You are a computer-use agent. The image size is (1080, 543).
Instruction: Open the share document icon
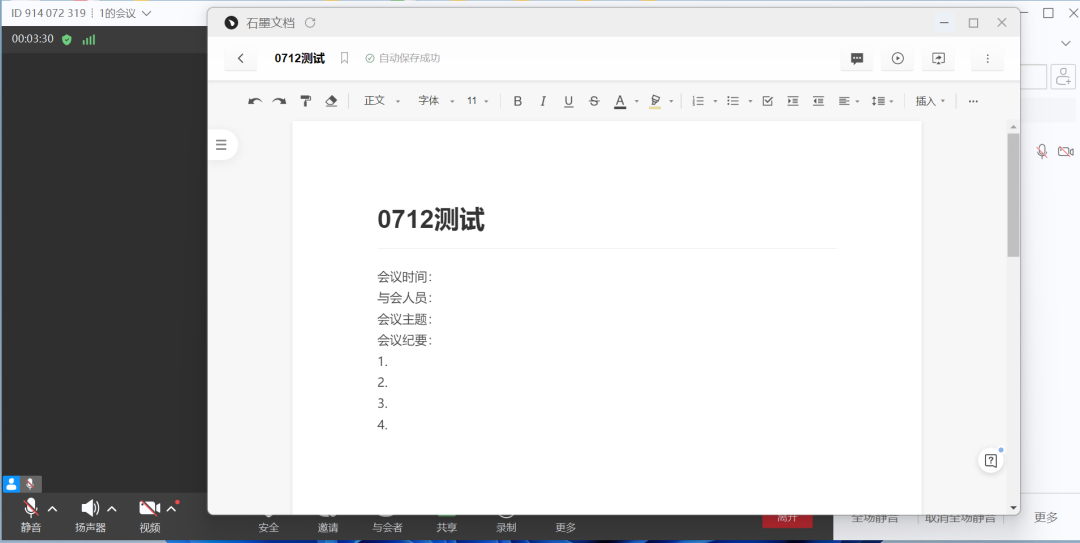click(938, 59)
